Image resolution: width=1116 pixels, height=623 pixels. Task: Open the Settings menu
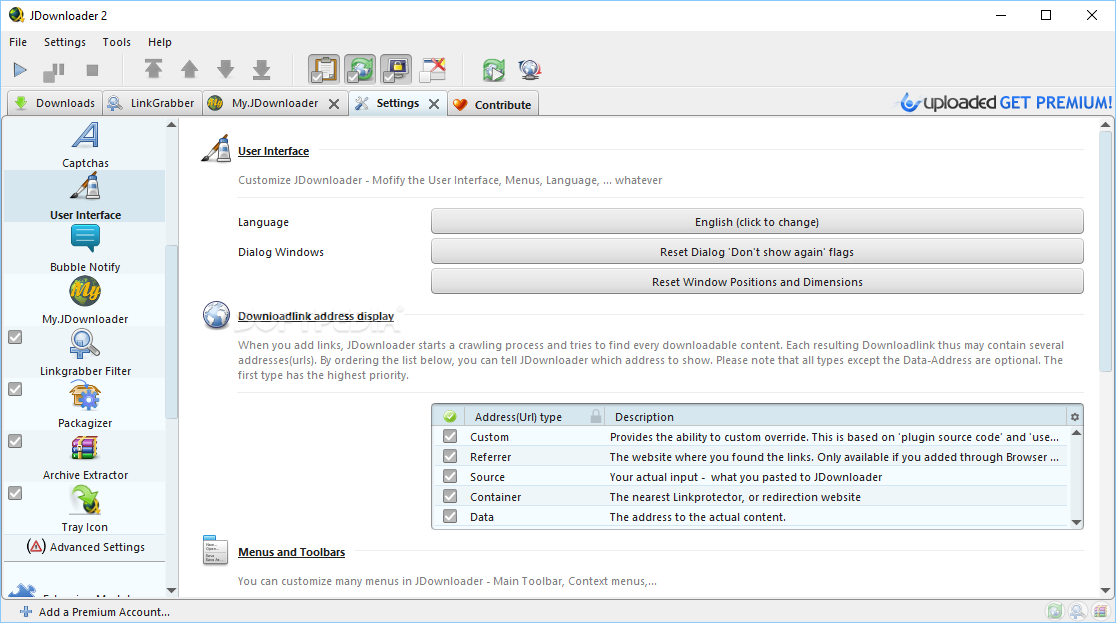(x=65, y=42)
